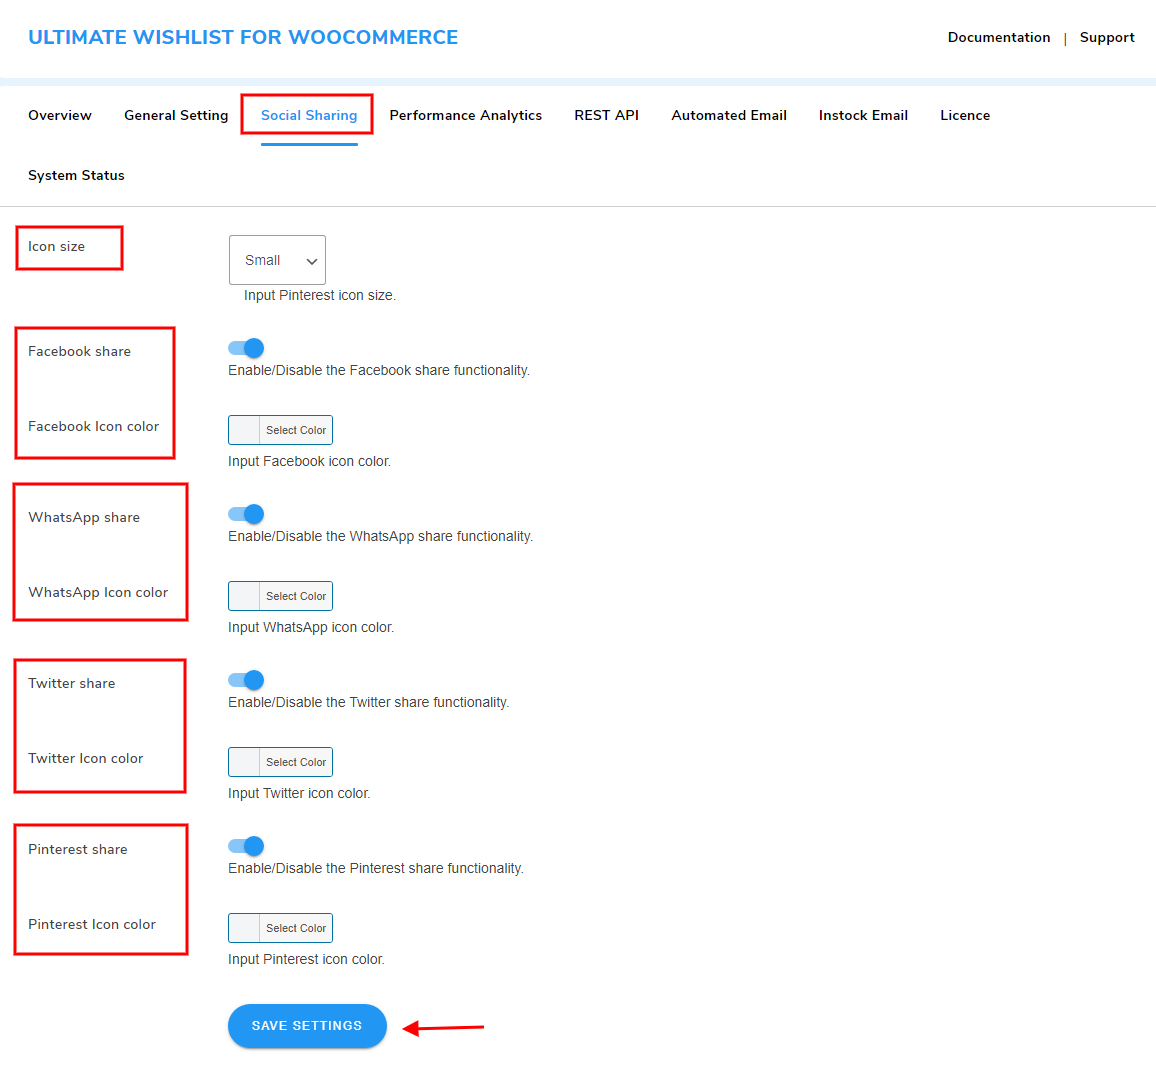Click 'Input Pinterest icon color.' help text
Image resolution: width=1156 pixels, height=1090 pixels.
(306, 959)
